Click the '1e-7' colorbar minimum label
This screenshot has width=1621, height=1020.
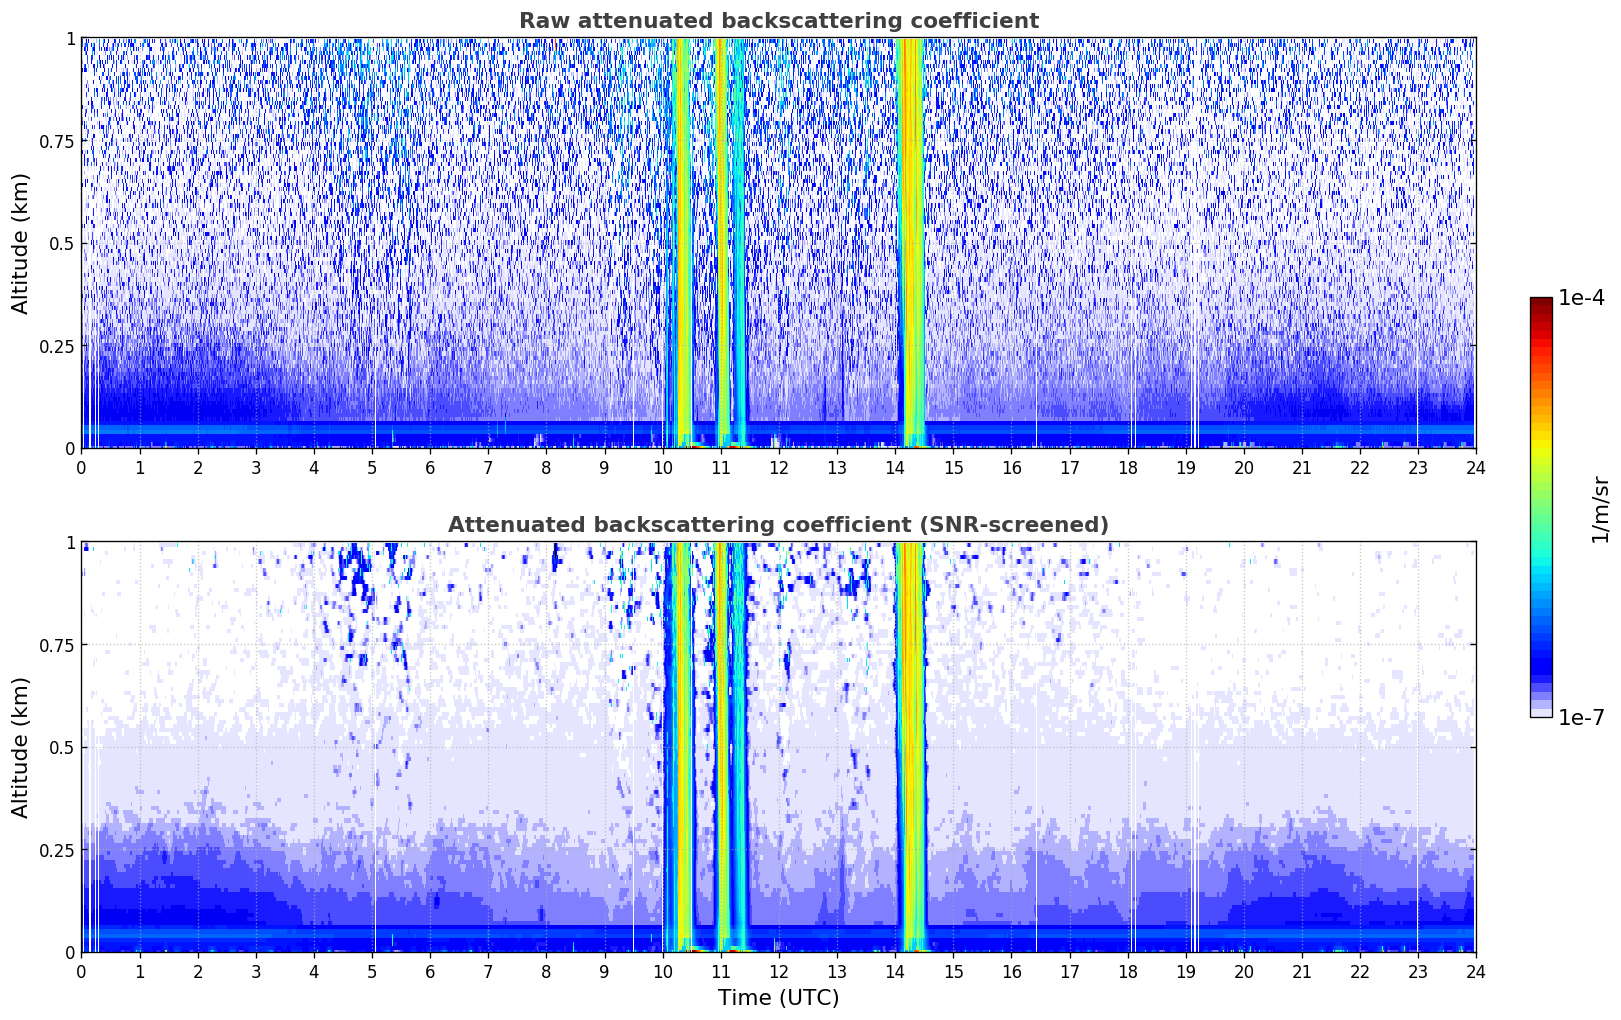[1581, 718]
